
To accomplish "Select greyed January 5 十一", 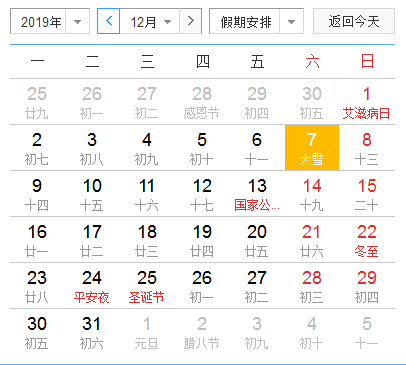I will coord(367,332).
